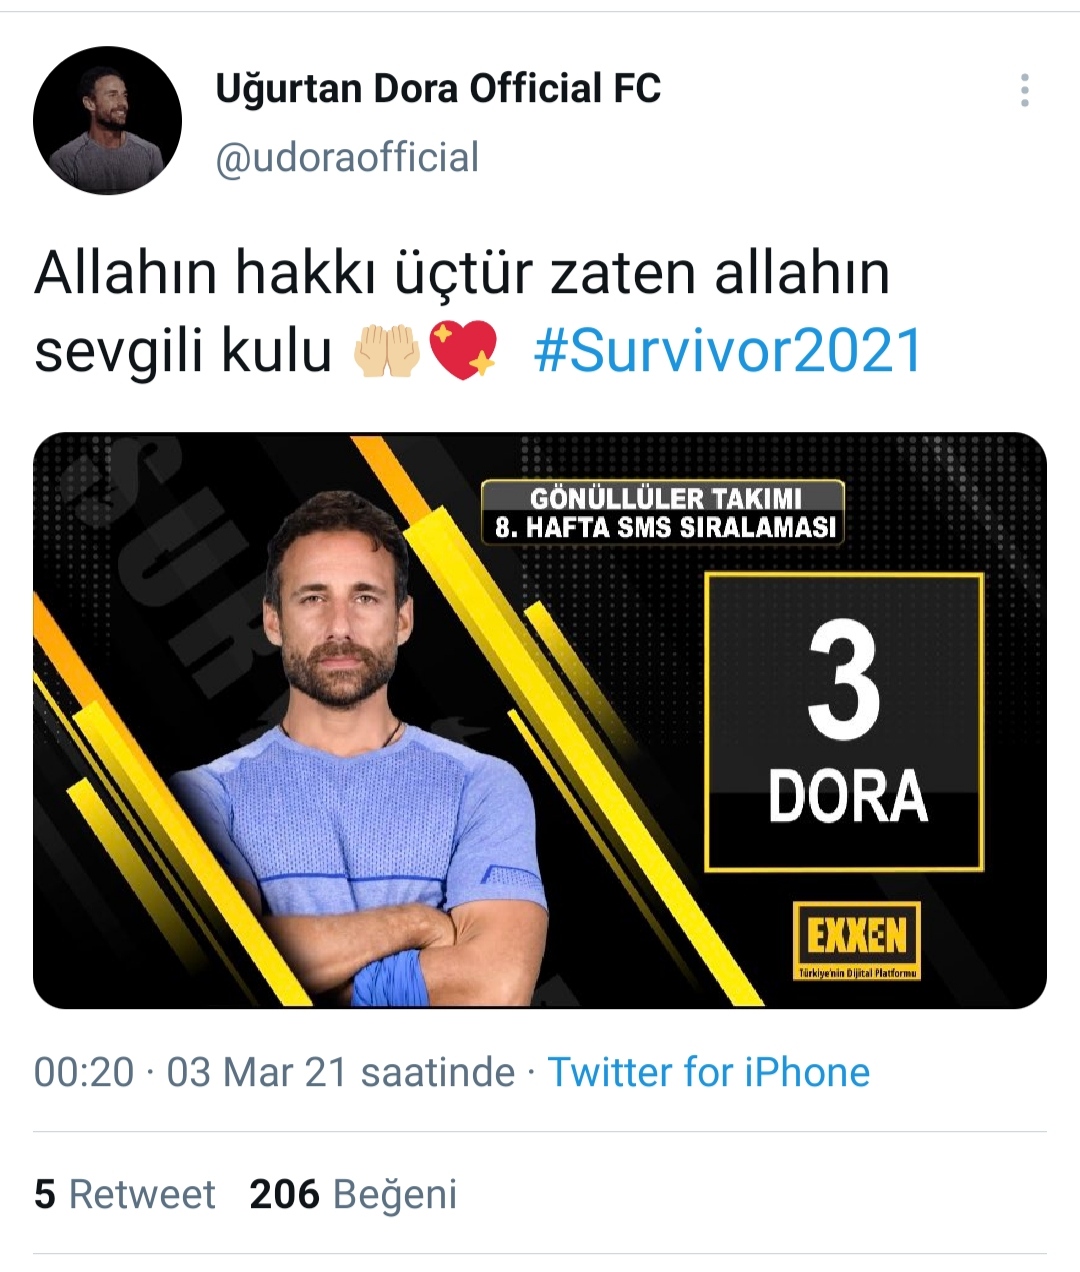This screenshot has height=1272, width=1080.
Task: View the 5 Retweet list
Action: coord(125,1194)
